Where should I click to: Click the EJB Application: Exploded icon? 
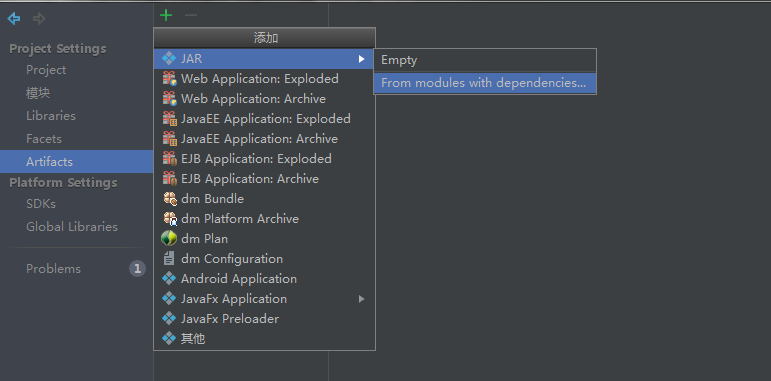pyautogui.click(x=169, y=159)
